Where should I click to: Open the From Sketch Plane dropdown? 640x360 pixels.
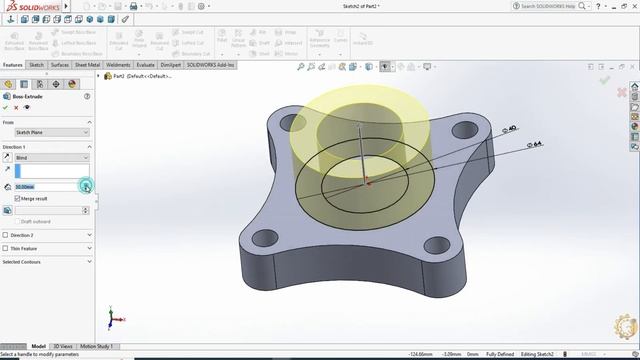(52, 132)
